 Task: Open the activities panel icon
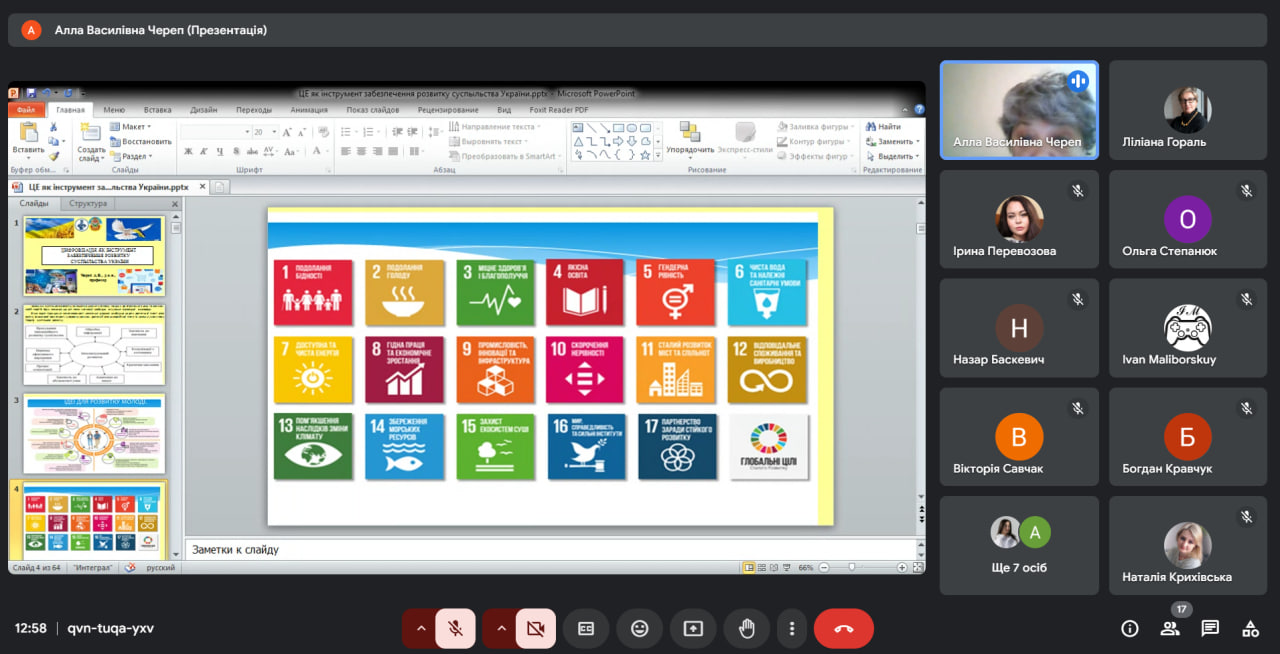click(x=1250, y=629)
